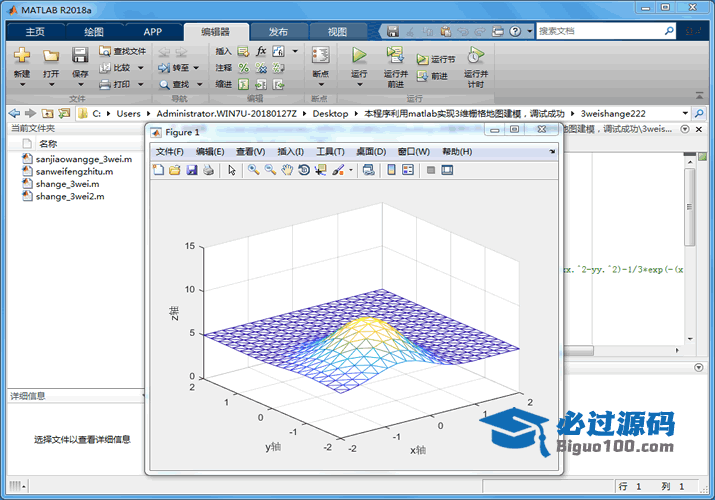
Task: Expand the Find (查找) dropdown
Action: pyautogui.click(x=199, y=84)
